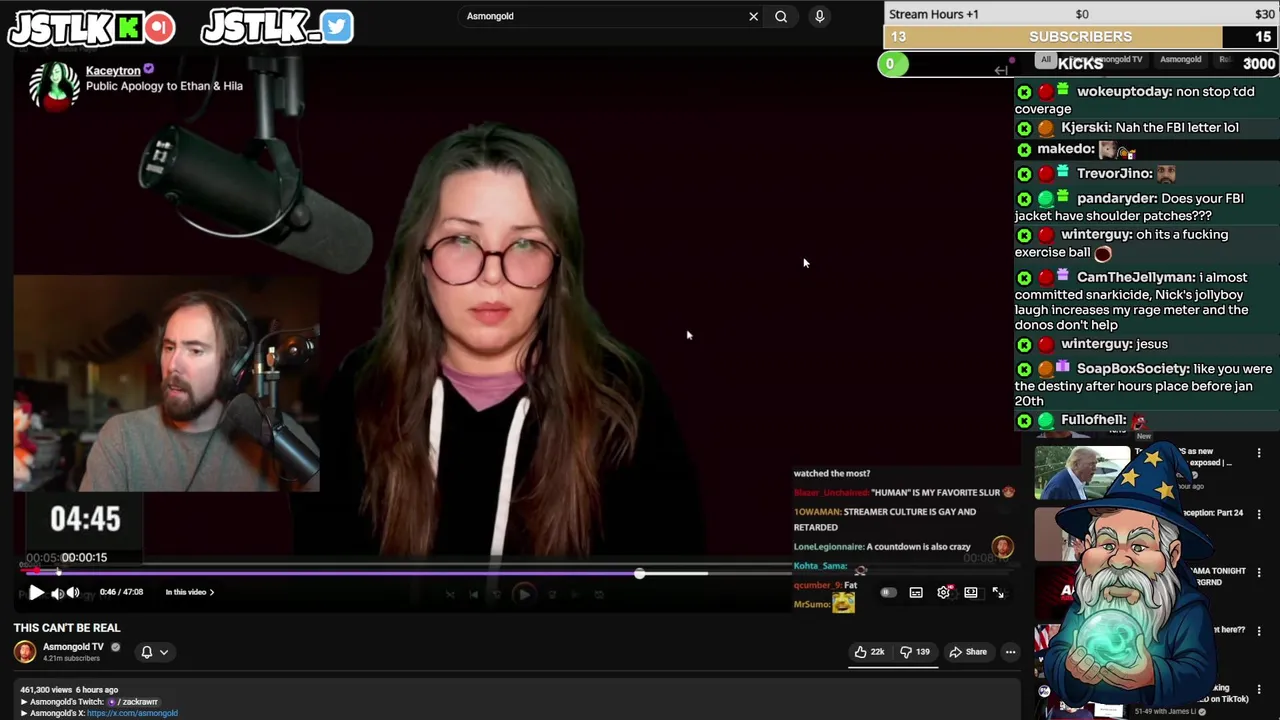
Task: Click the LoneLegionnaire message in video chat
Action: tap(882, 547)
